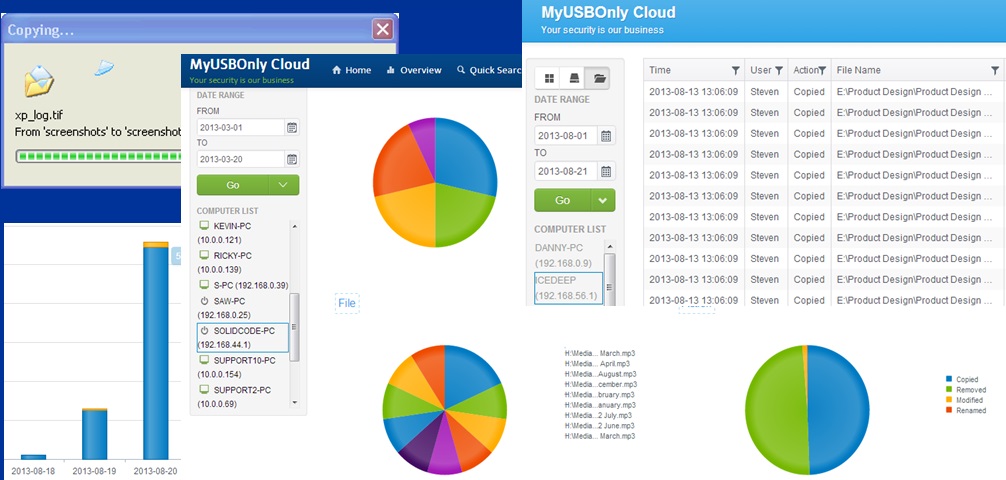
Task: Click the green half of Copied/Removed pie
Action: tap(776, 409)
